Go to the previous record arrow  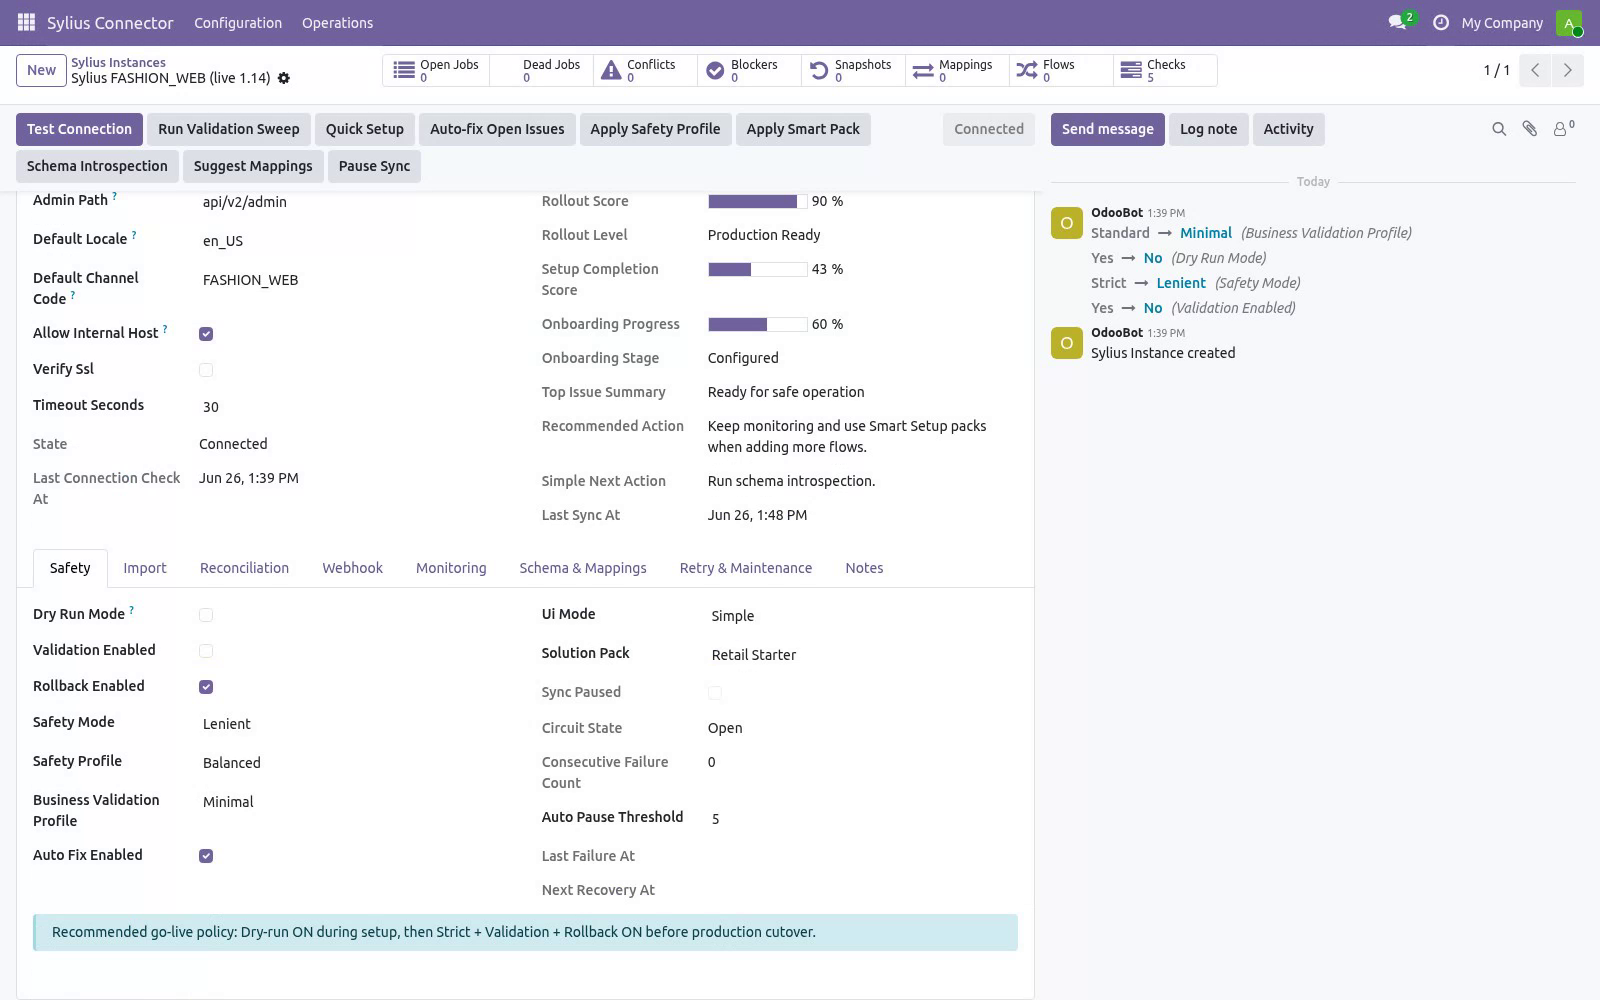pyautogui.click(x=1535, y=70)
